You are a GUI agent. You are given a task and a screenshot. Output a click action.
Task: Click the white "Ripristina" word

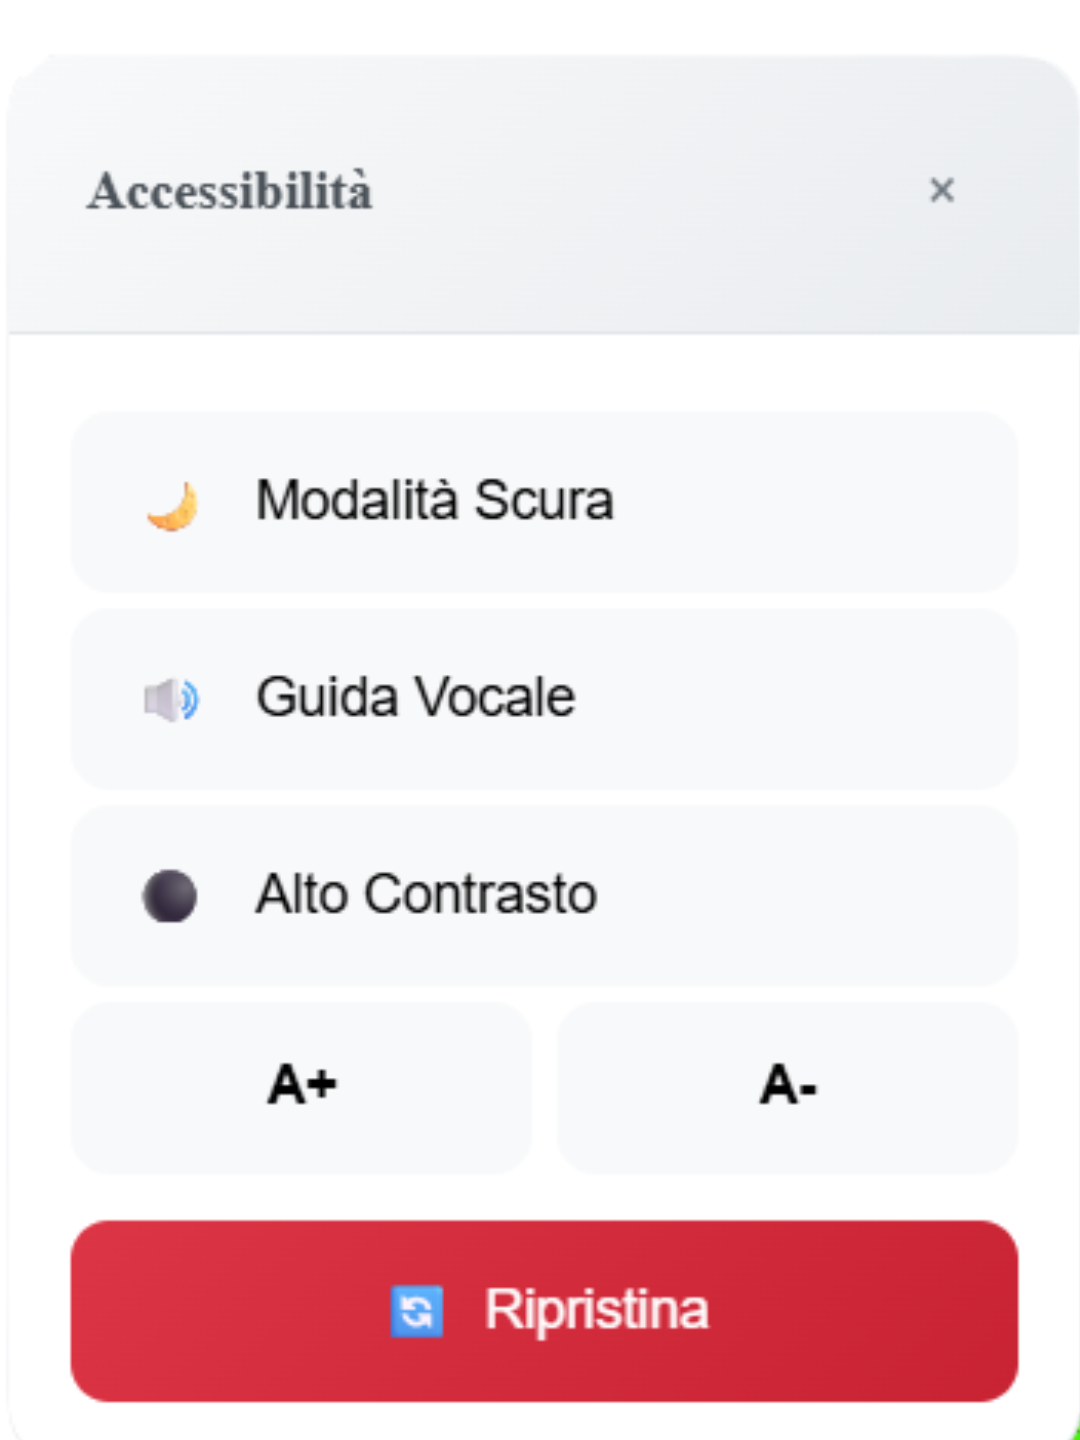pyautogui.click(x=596, y=1310)
